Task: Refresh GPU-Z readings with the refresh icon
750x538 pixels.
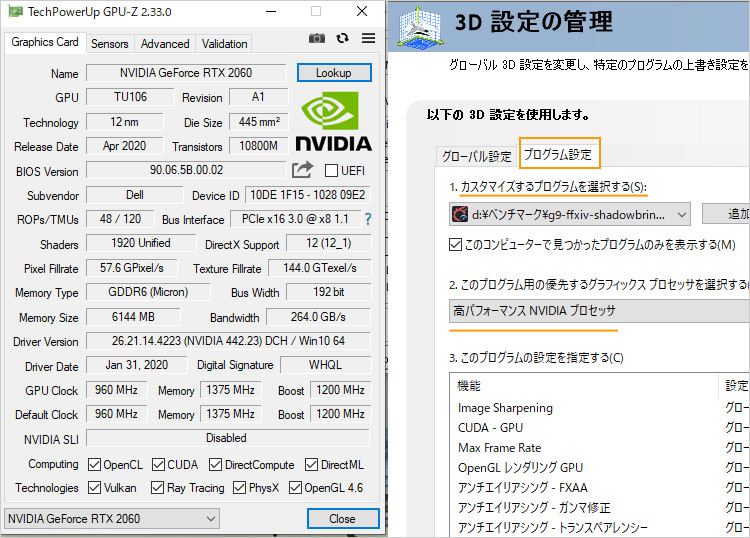Action: (x=342, y=38)
